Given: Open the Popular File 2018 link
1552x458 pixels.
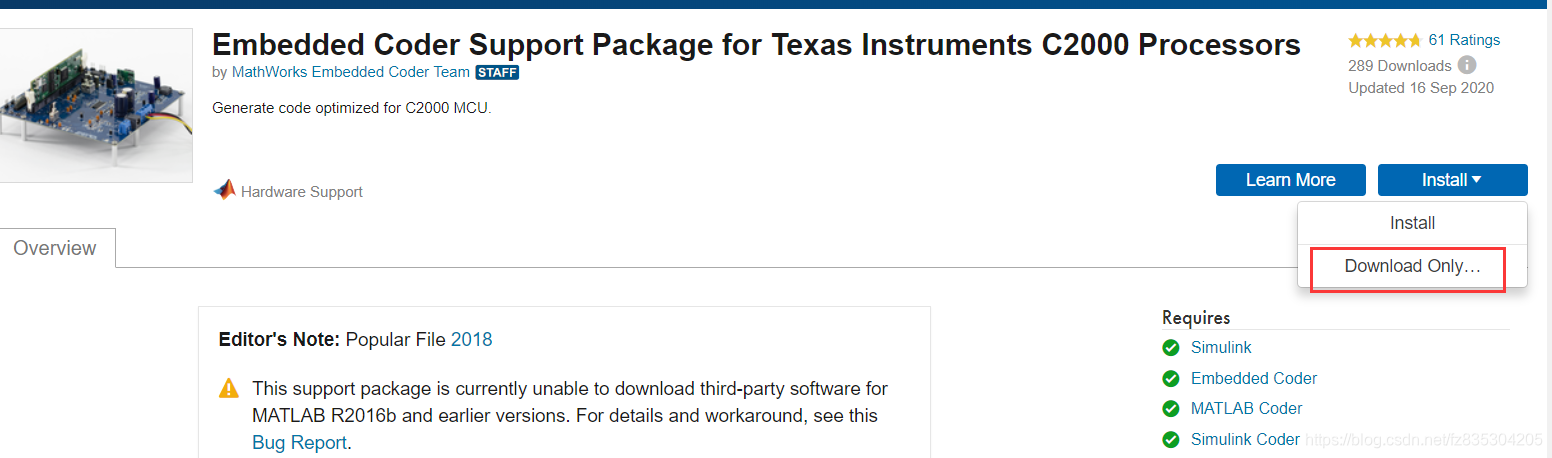Looking at the screenshot, I should (x=471, y=339).
